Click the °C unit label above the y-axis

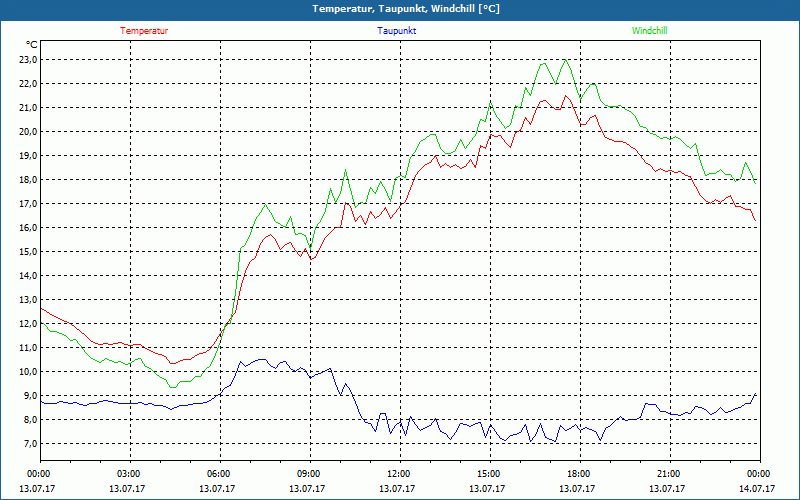tap(32, 45)
